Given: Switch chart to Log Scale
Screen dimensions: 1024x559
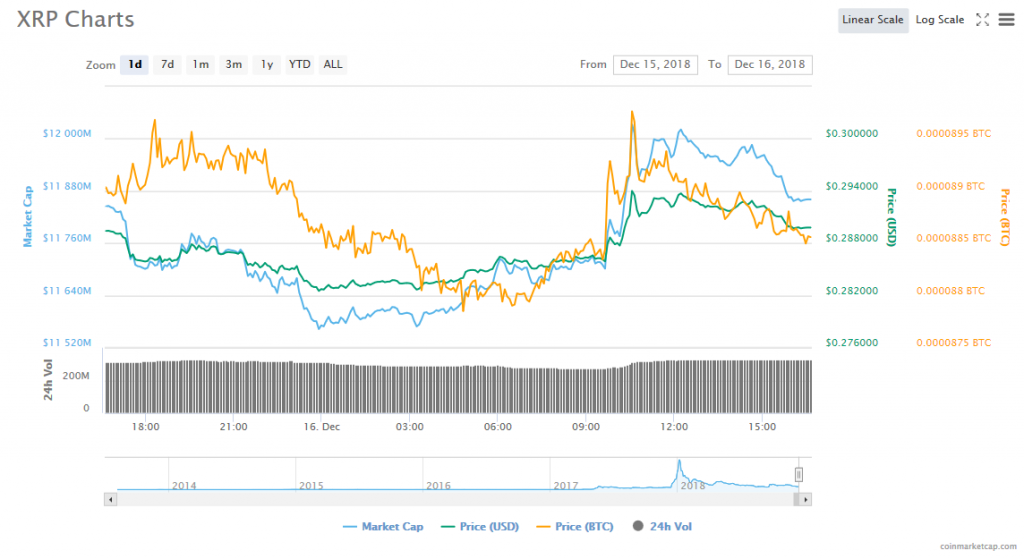Looking at the screenshot, I should [x=940, y=20].
